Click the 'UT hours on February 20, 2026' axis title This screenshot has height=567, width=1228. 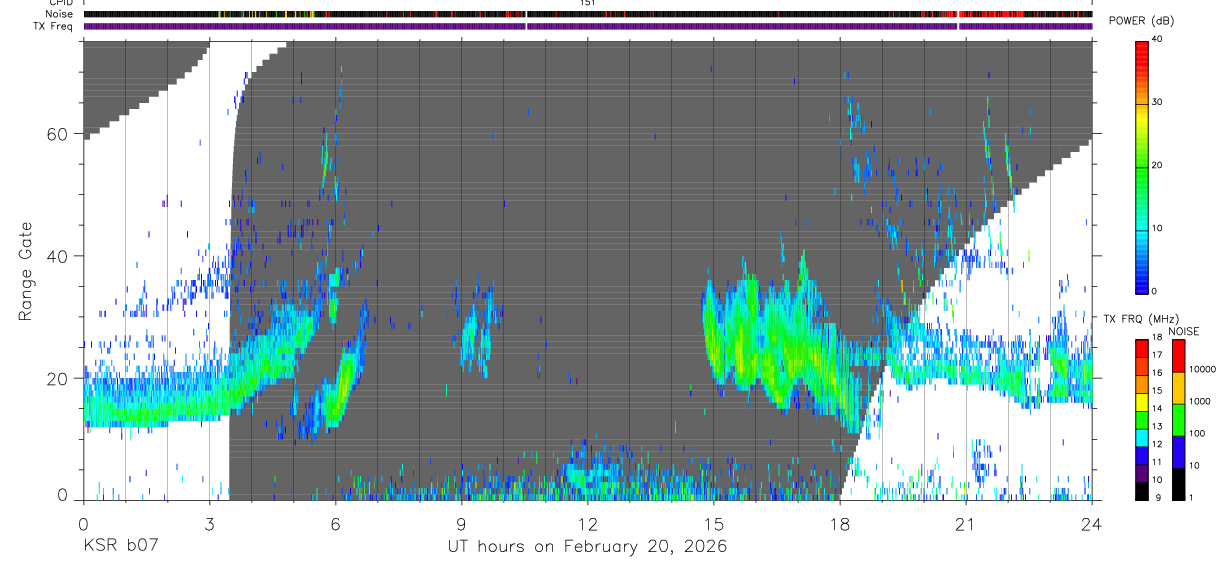[x=587, y=547]
